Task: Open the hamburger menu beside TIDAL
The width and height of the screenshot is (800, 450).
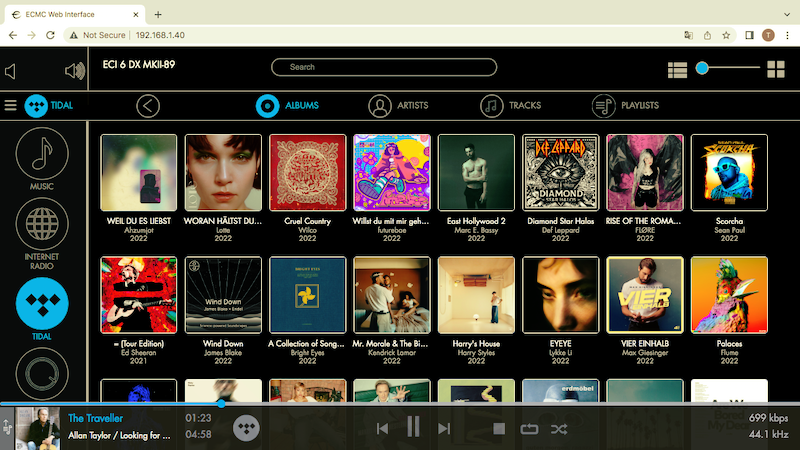Action: click(x=11, y=106)
